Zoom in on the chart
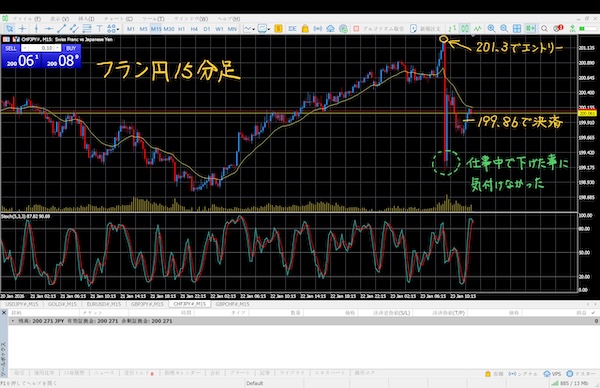The height and width of the screenshot is (388, 600). [x=491, y=29]
